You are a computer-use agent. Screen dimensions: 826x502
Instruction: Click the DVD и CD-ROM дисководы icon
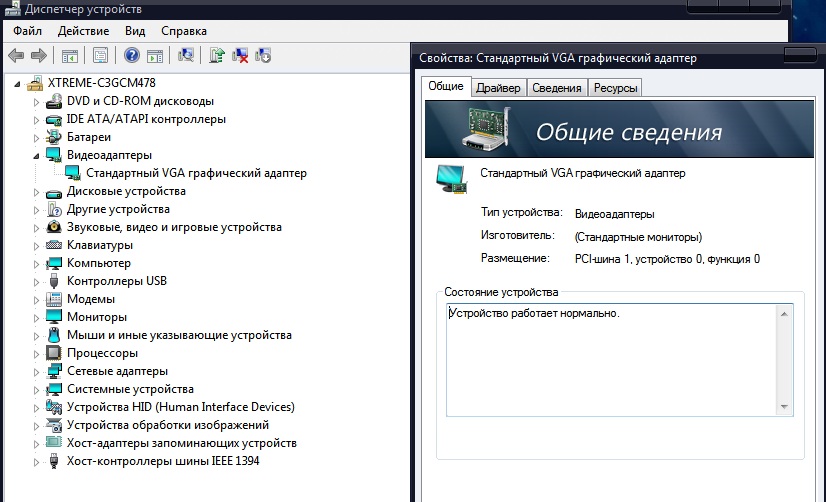[54, 101]
